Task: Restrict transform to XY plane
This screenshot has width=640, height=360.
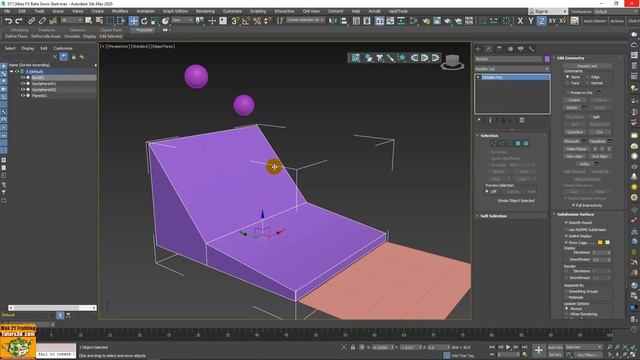Action: coord(552,21)
